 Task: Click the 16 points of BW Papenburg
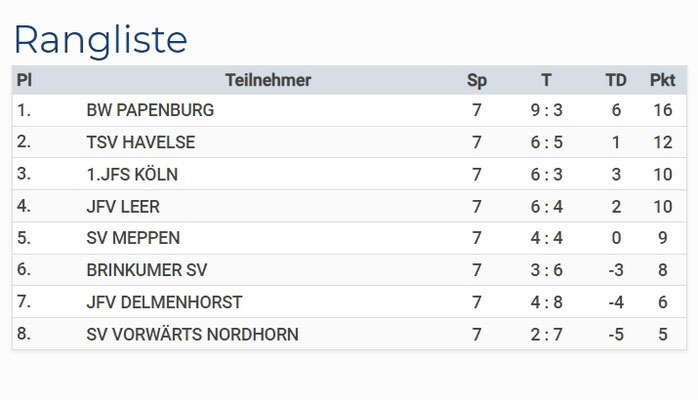[662, 110]
